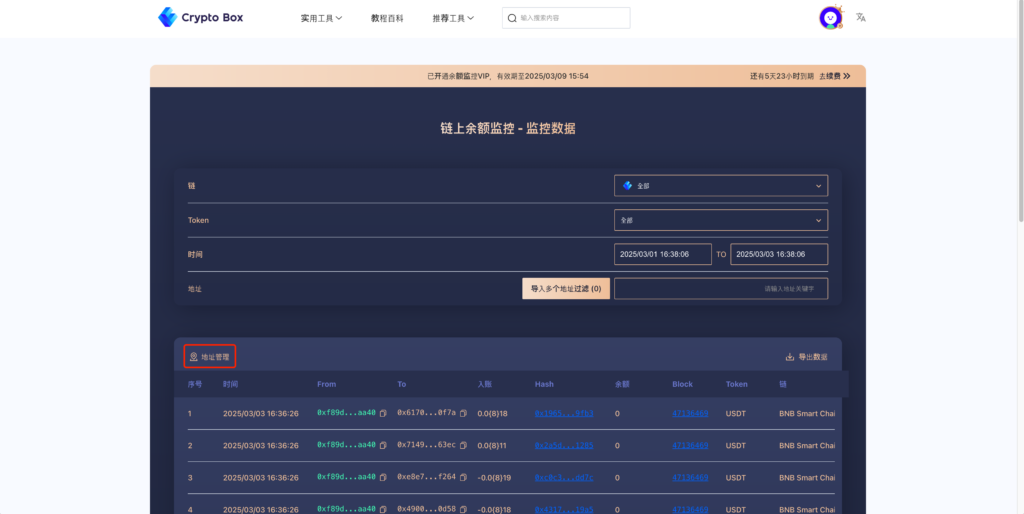Open the 推荐工具 menu
Image resolution: width=1024 pixels, height=514 pixels.
[x=453, y=18]
